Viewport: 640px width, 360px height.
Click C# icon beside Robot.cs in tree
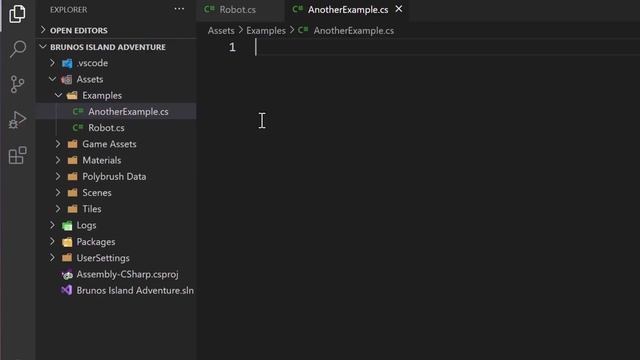[x=78, y=128]
